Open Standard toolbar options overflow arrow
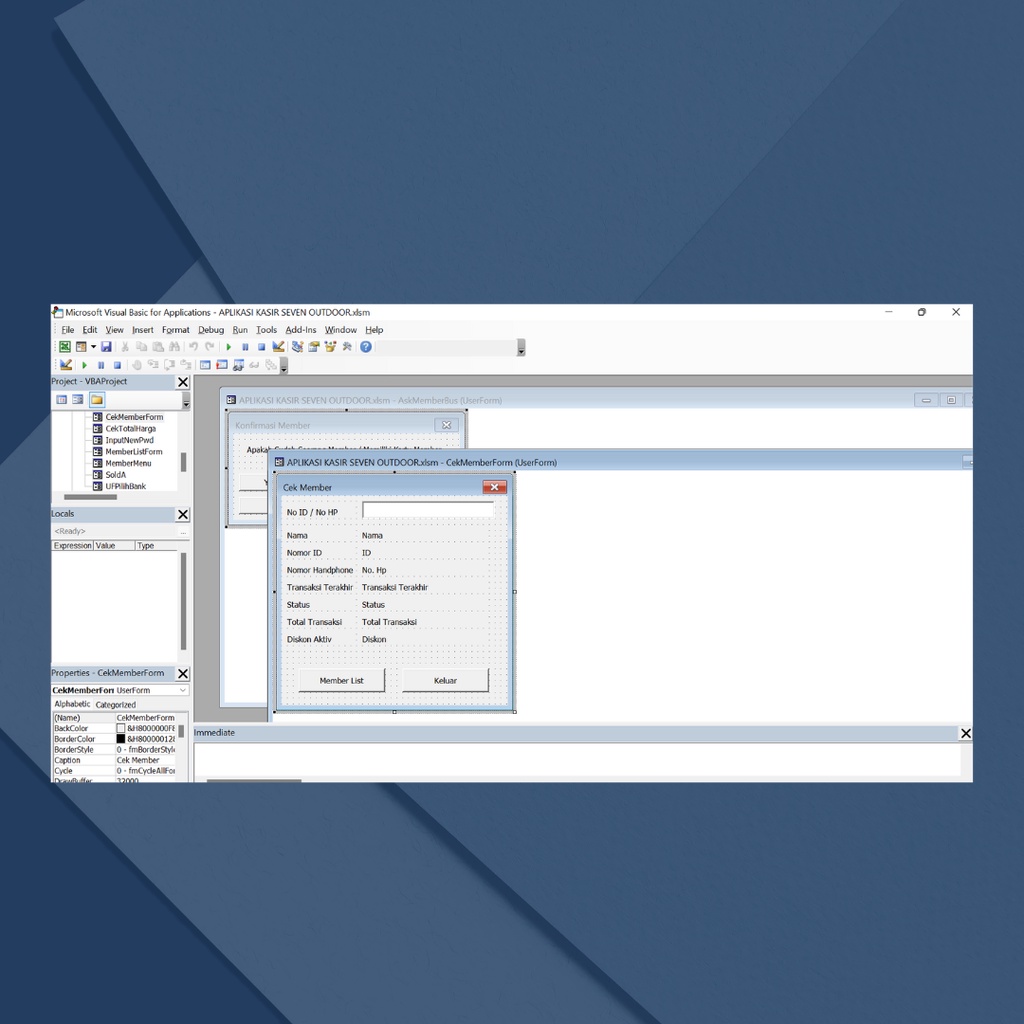This screenshot has height=1024, width=1024. point(521,347)
